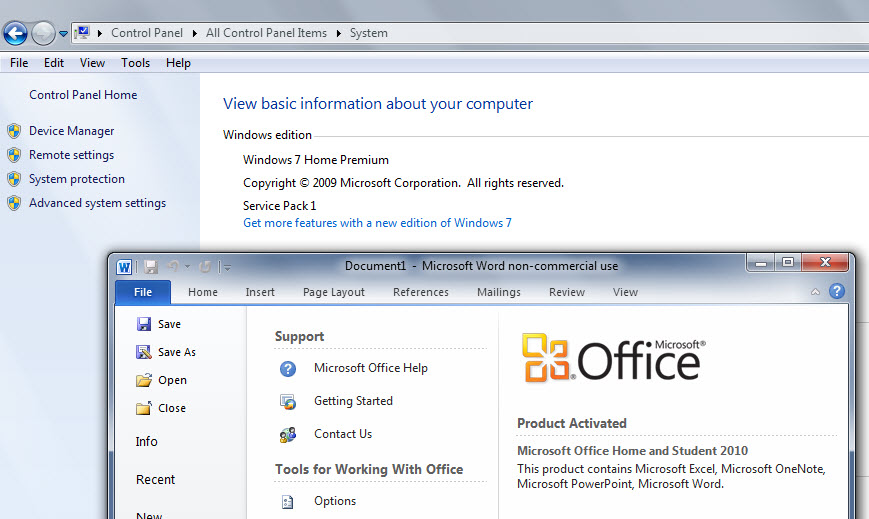
Task: Open Undo history dropdown arrow in Word
Action: [x=187, y=267]
